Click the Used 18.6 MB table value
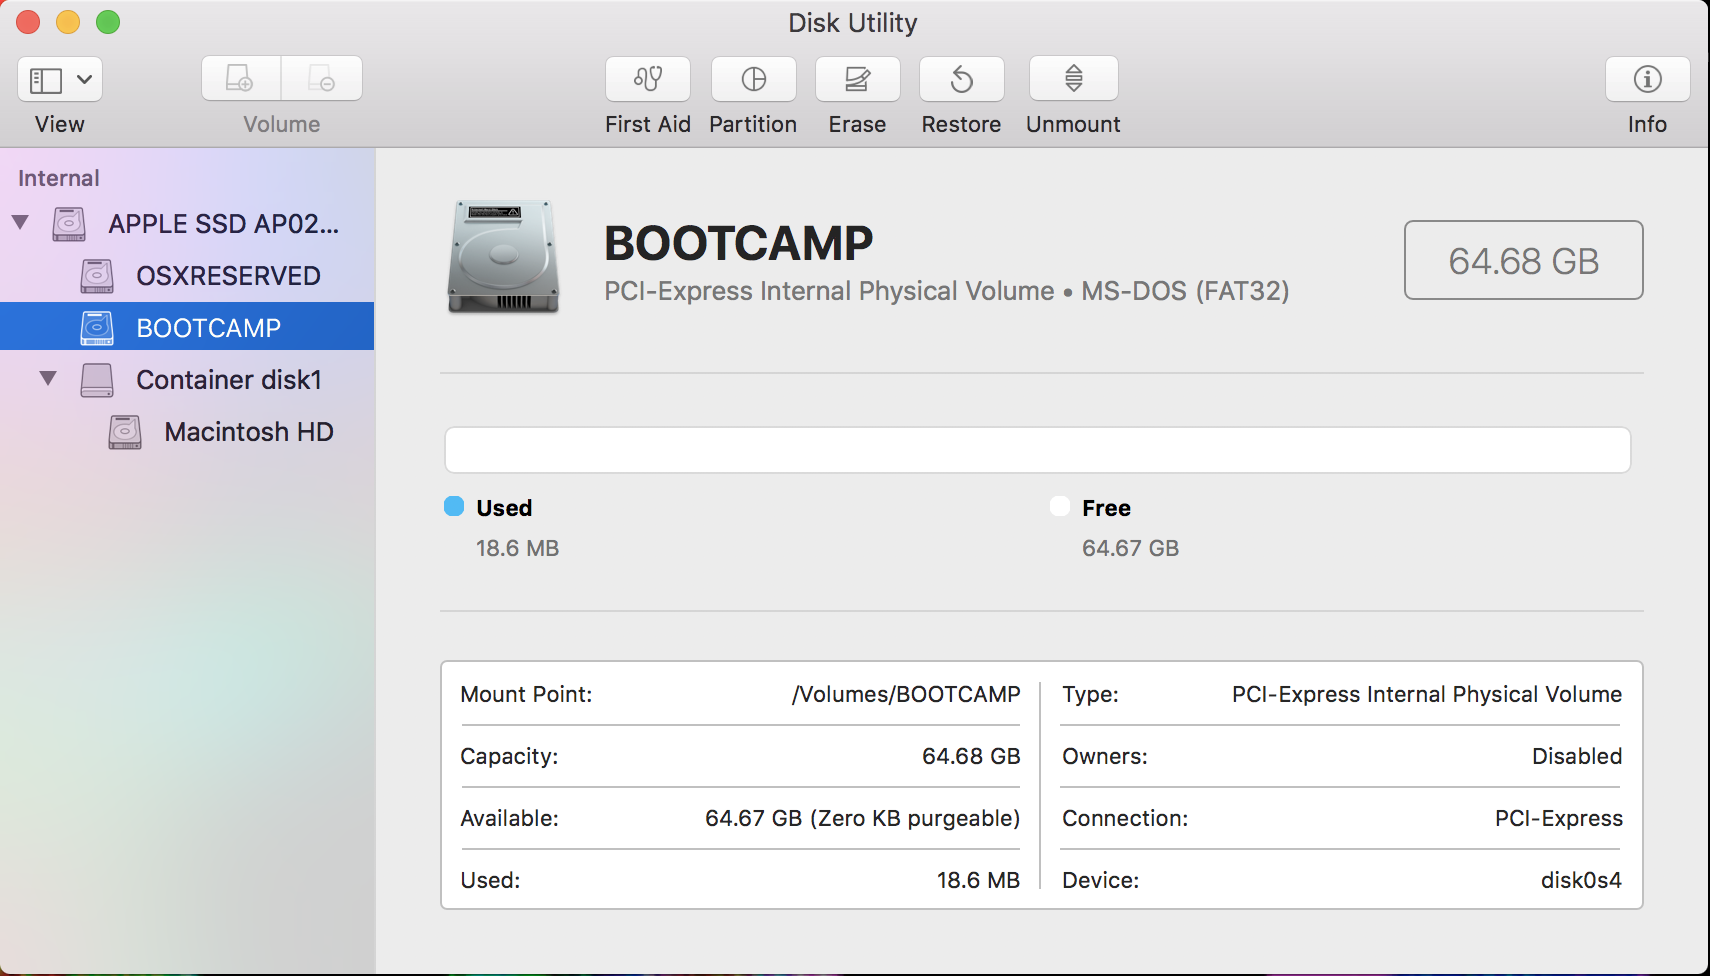The width and height of the screenshot is (1710, 976). point(978,880)
